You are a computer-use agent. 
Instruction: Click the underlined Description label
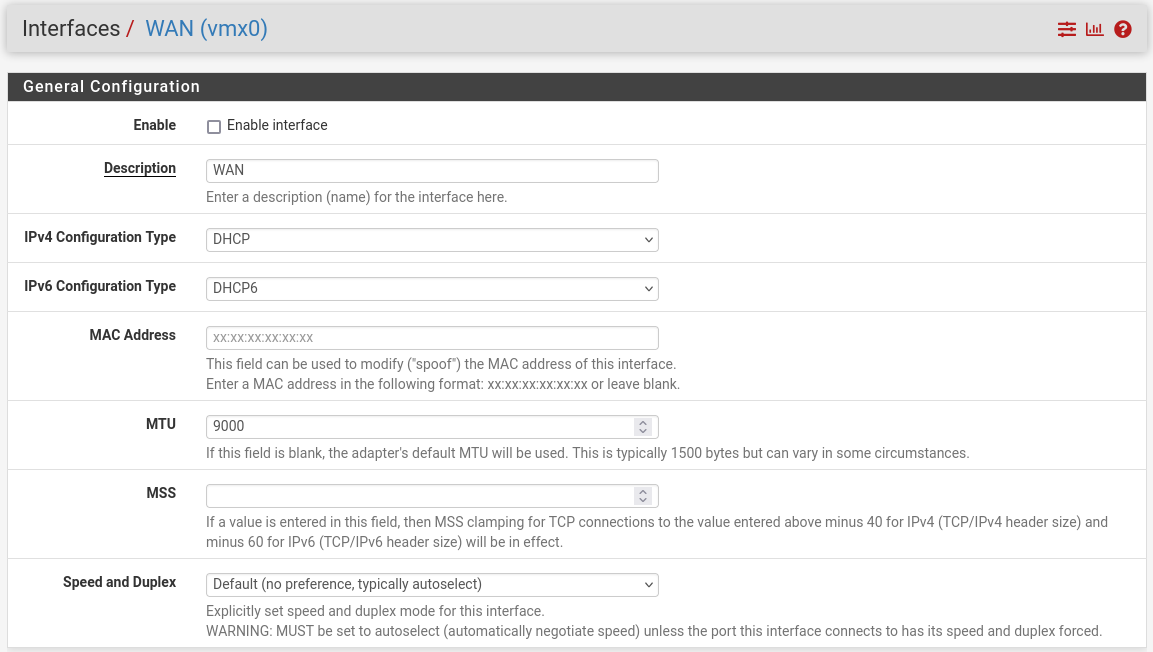(x=140, y=169)
